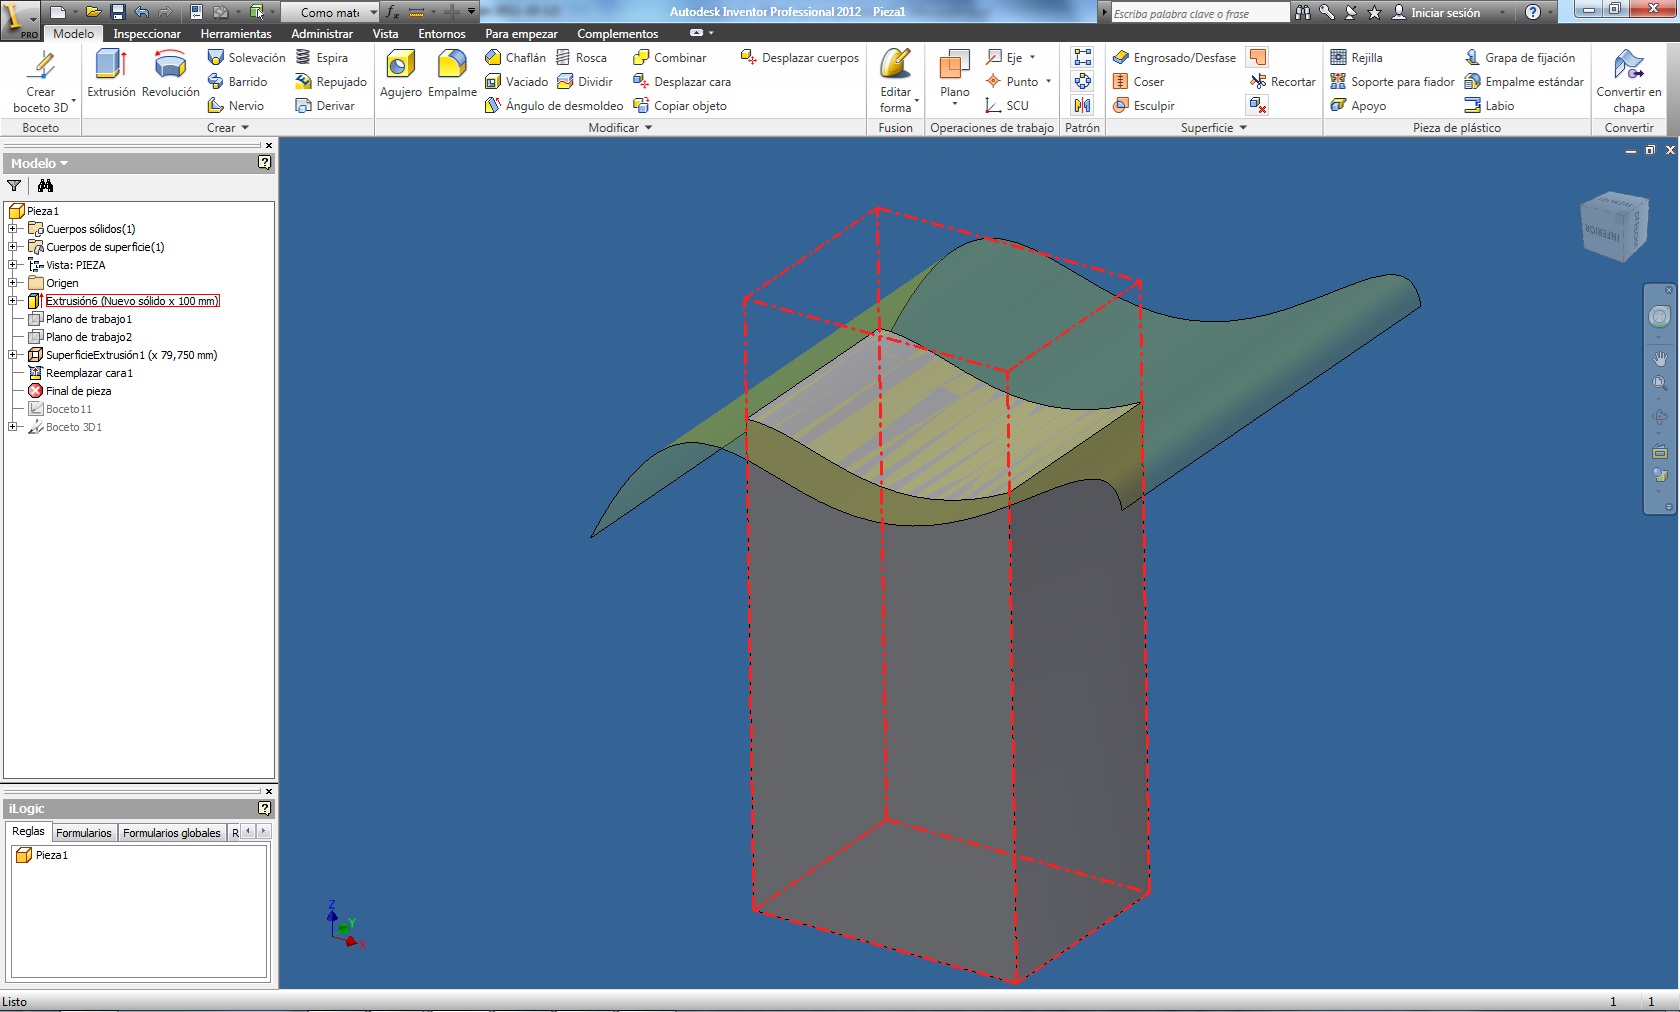
Task: Click the ViewCube in the viewport
Action: coord(1613,227)
